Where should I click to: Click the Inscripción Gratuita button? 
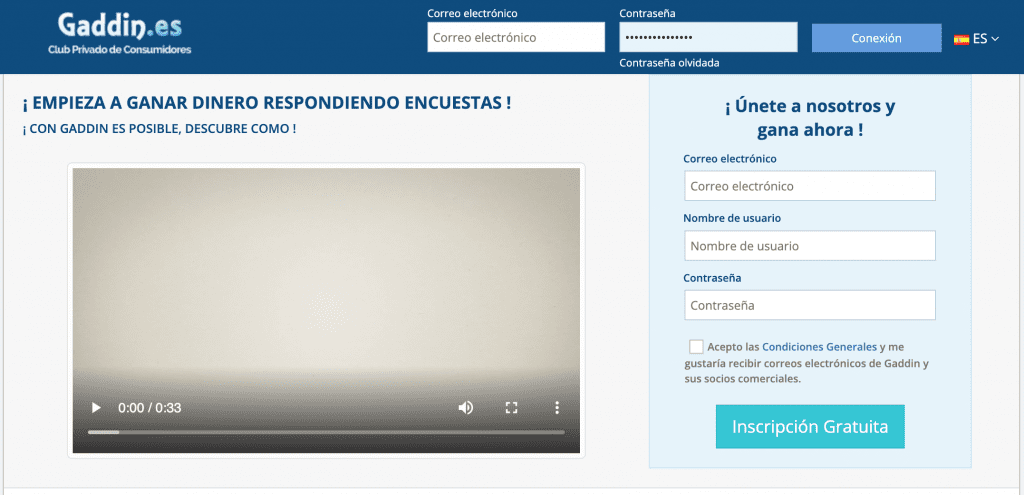click(810, 427)
